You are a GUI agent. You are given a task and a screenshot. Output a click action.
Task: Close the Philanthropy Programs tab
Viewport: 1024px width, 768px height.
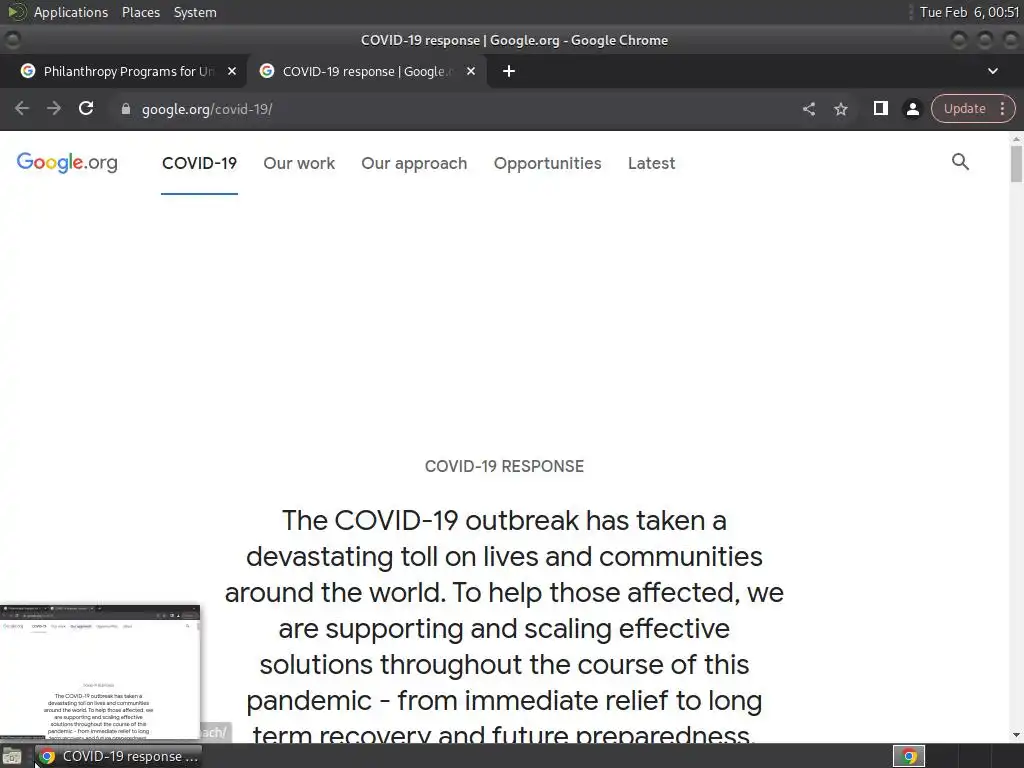click(232, 71)
